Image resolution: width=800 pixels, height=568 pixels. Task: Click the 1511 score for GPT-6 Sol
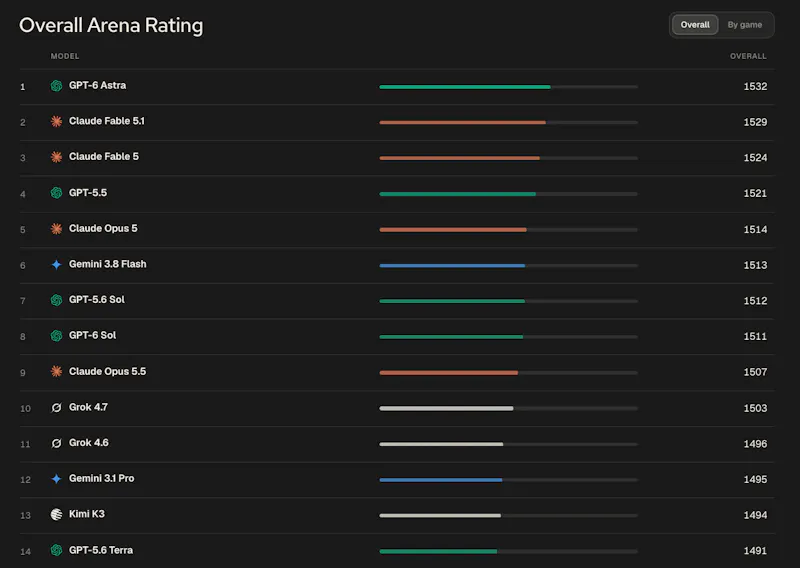pos(755,336)
